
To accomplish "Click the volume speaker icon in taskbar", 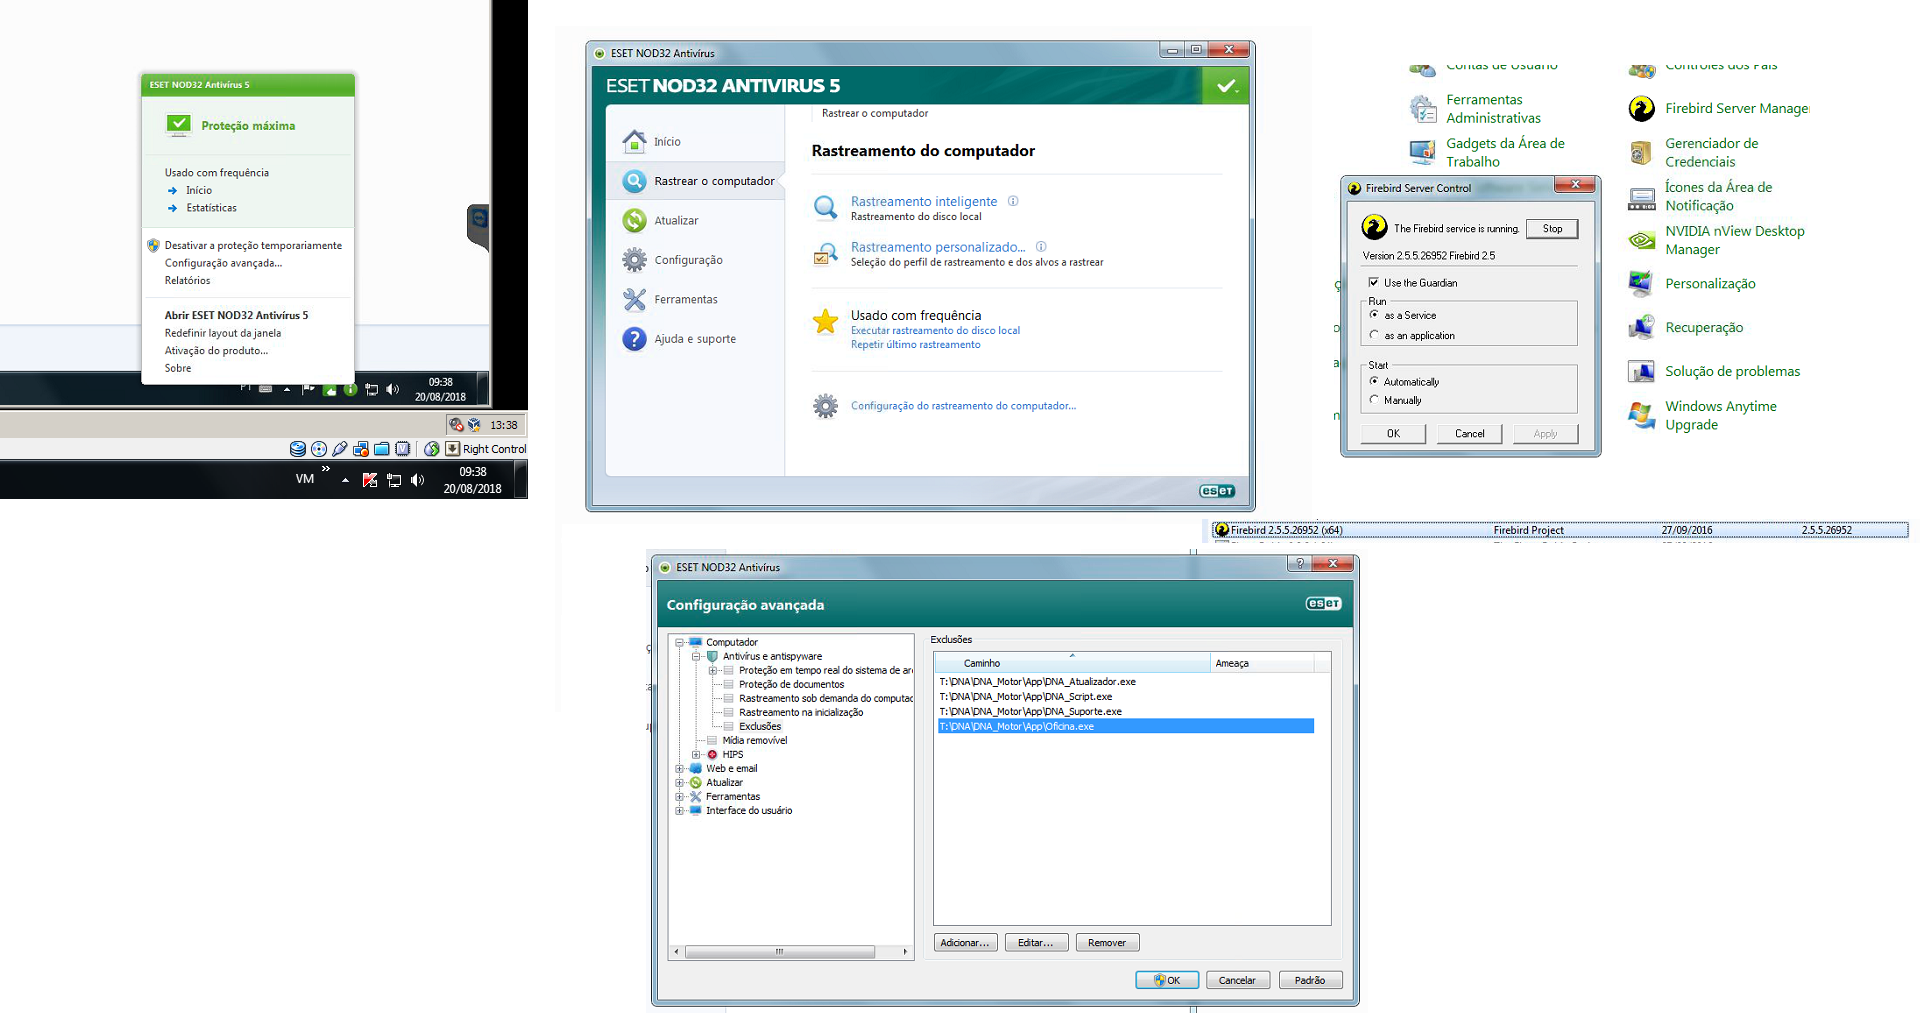I will pos(418,480).
